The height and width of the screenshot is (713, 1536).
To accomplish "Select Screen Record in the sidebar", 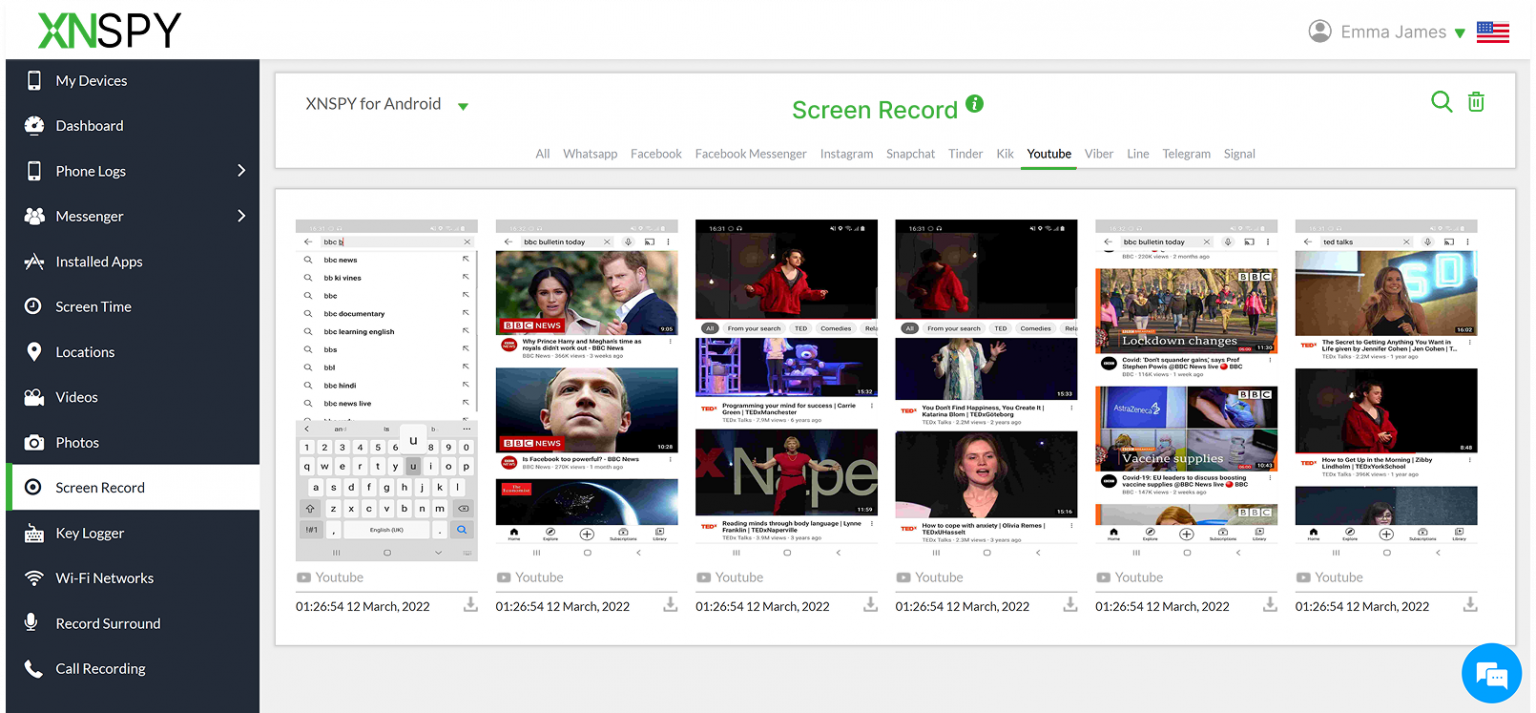I will coord(132,488).
